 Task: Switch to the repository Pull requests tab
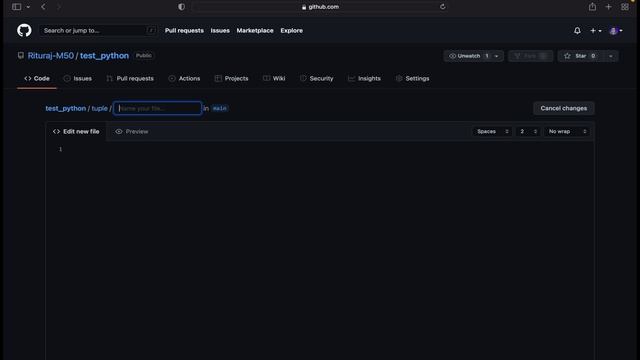tap(130, 78)
